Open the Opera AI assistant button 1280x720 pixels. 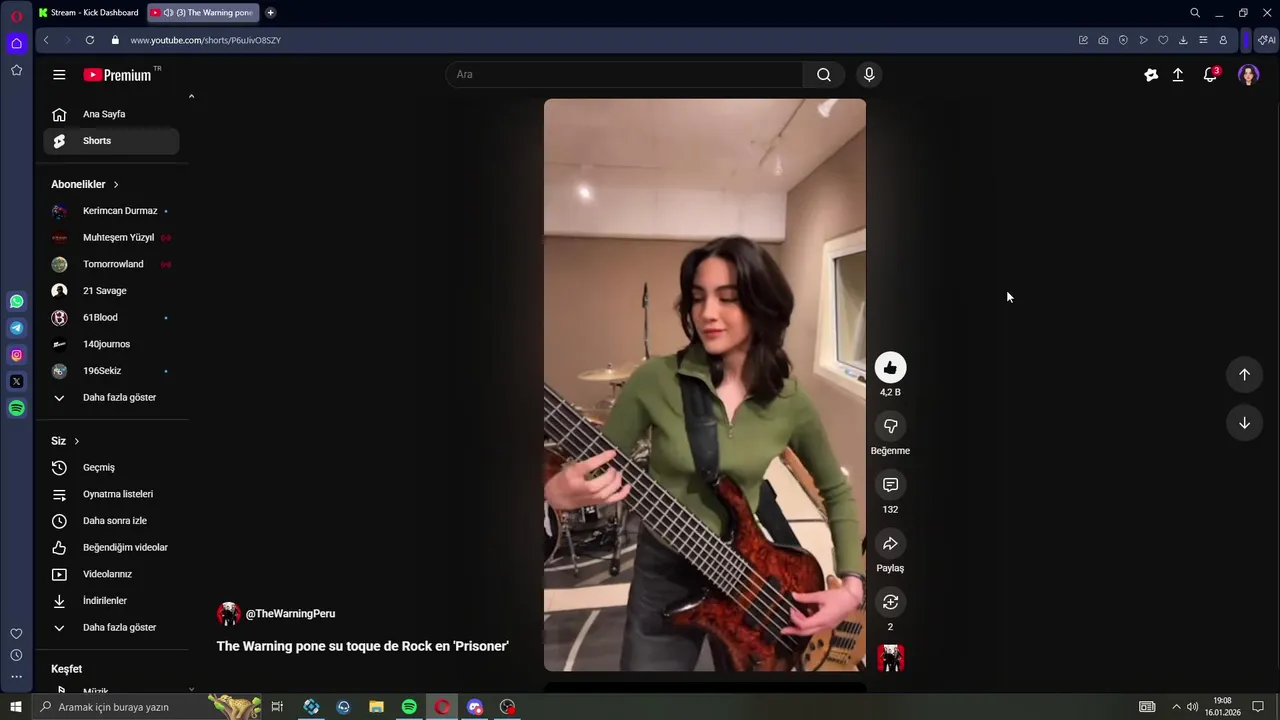(x=1266, y=40)
